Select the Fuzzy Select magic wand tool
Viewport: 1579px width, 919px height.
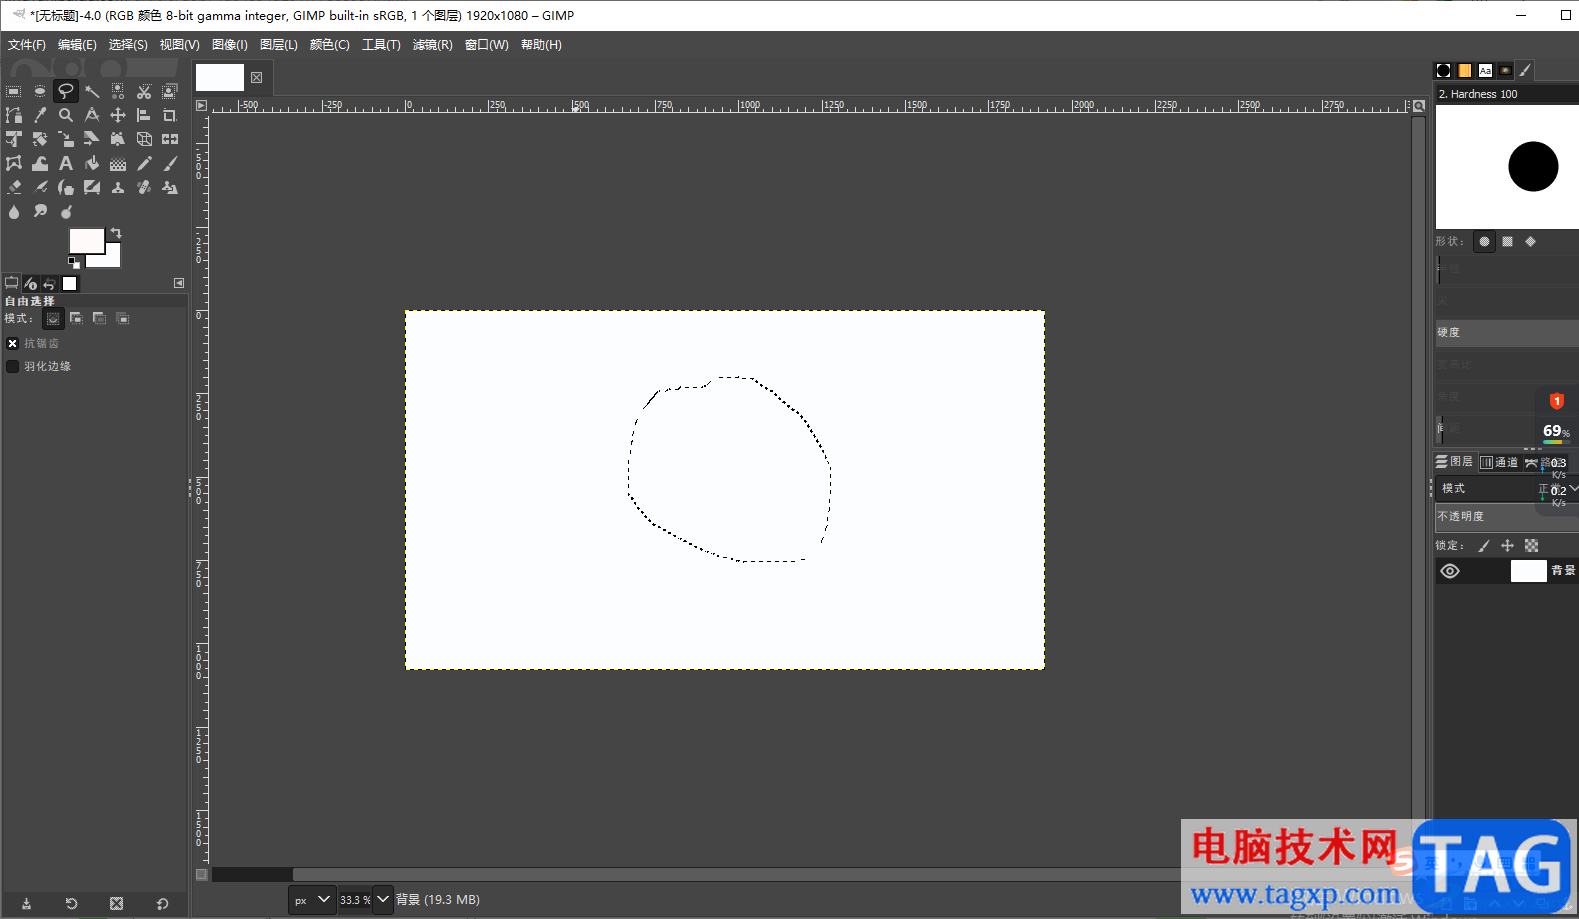click(92, 91)
